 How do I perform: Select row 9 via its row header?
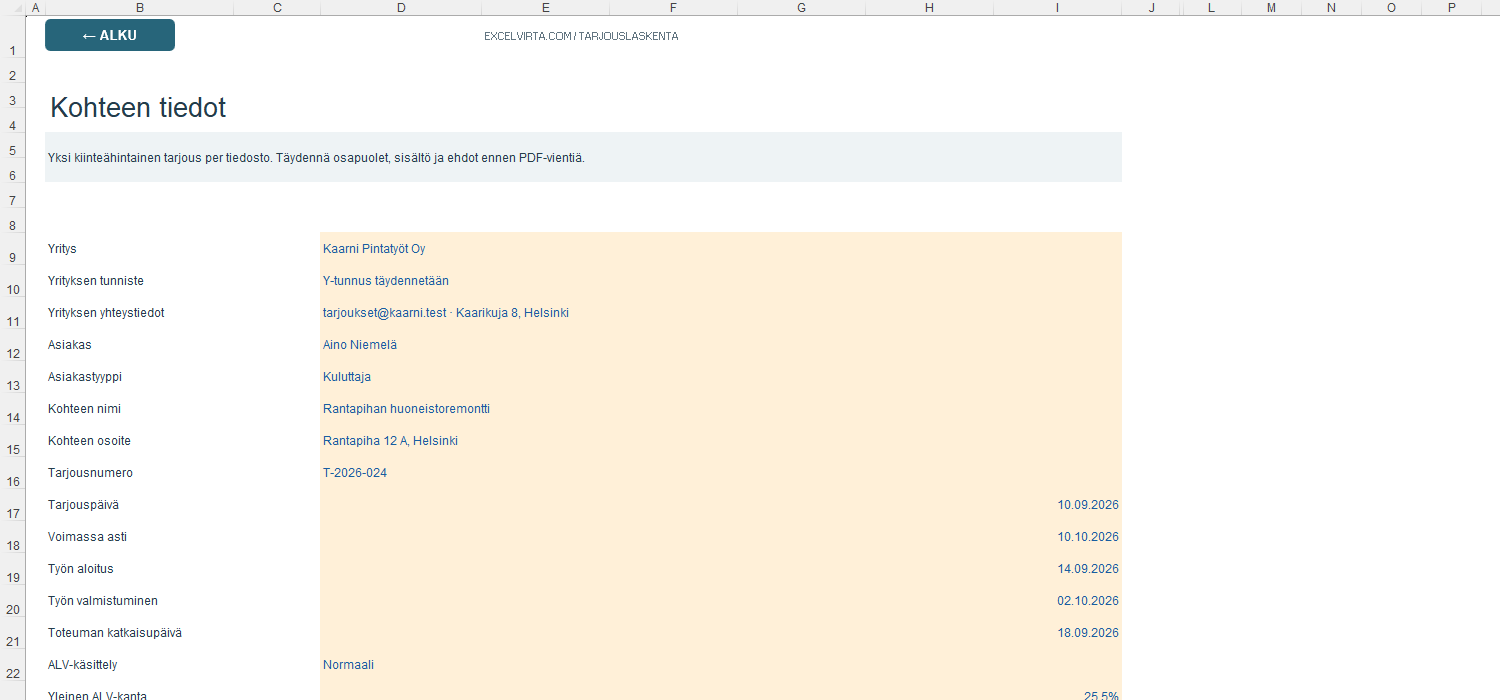[x=13, y=249]
